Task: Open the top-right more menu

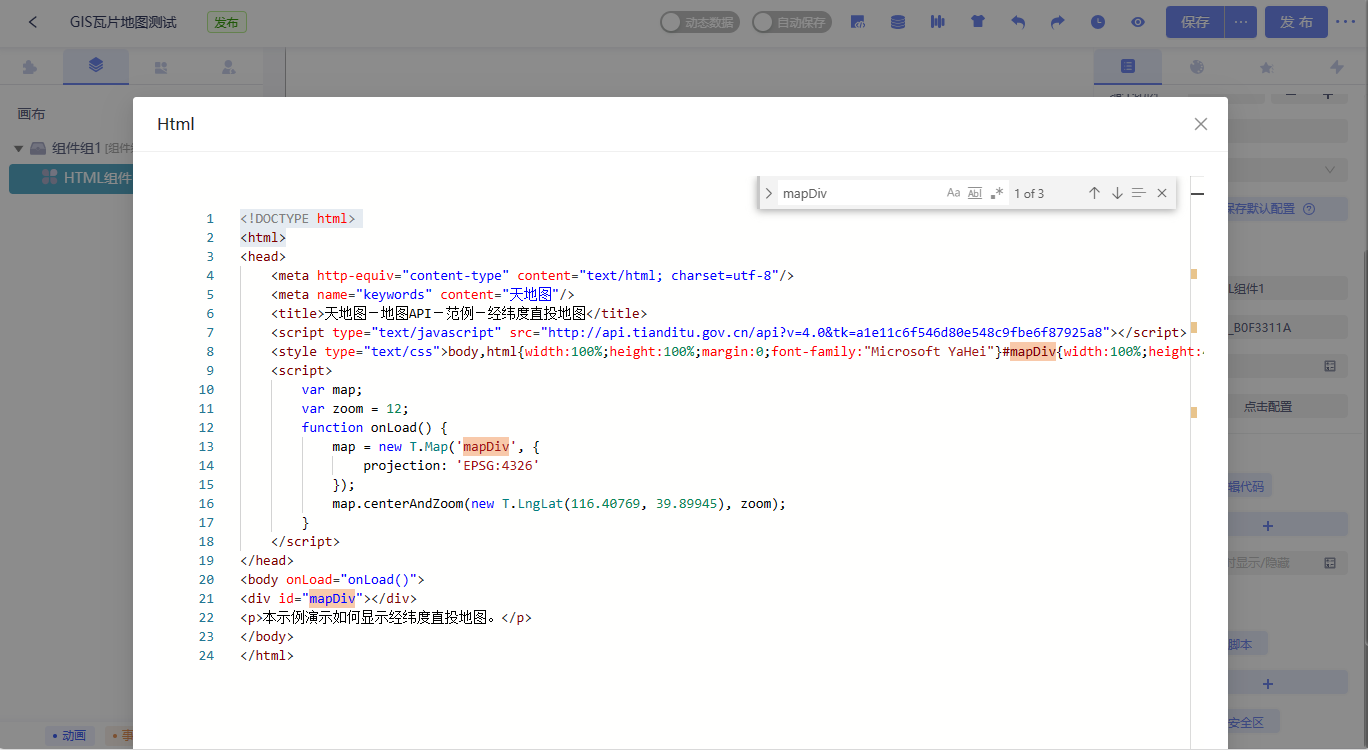Action: [1346, 22]
